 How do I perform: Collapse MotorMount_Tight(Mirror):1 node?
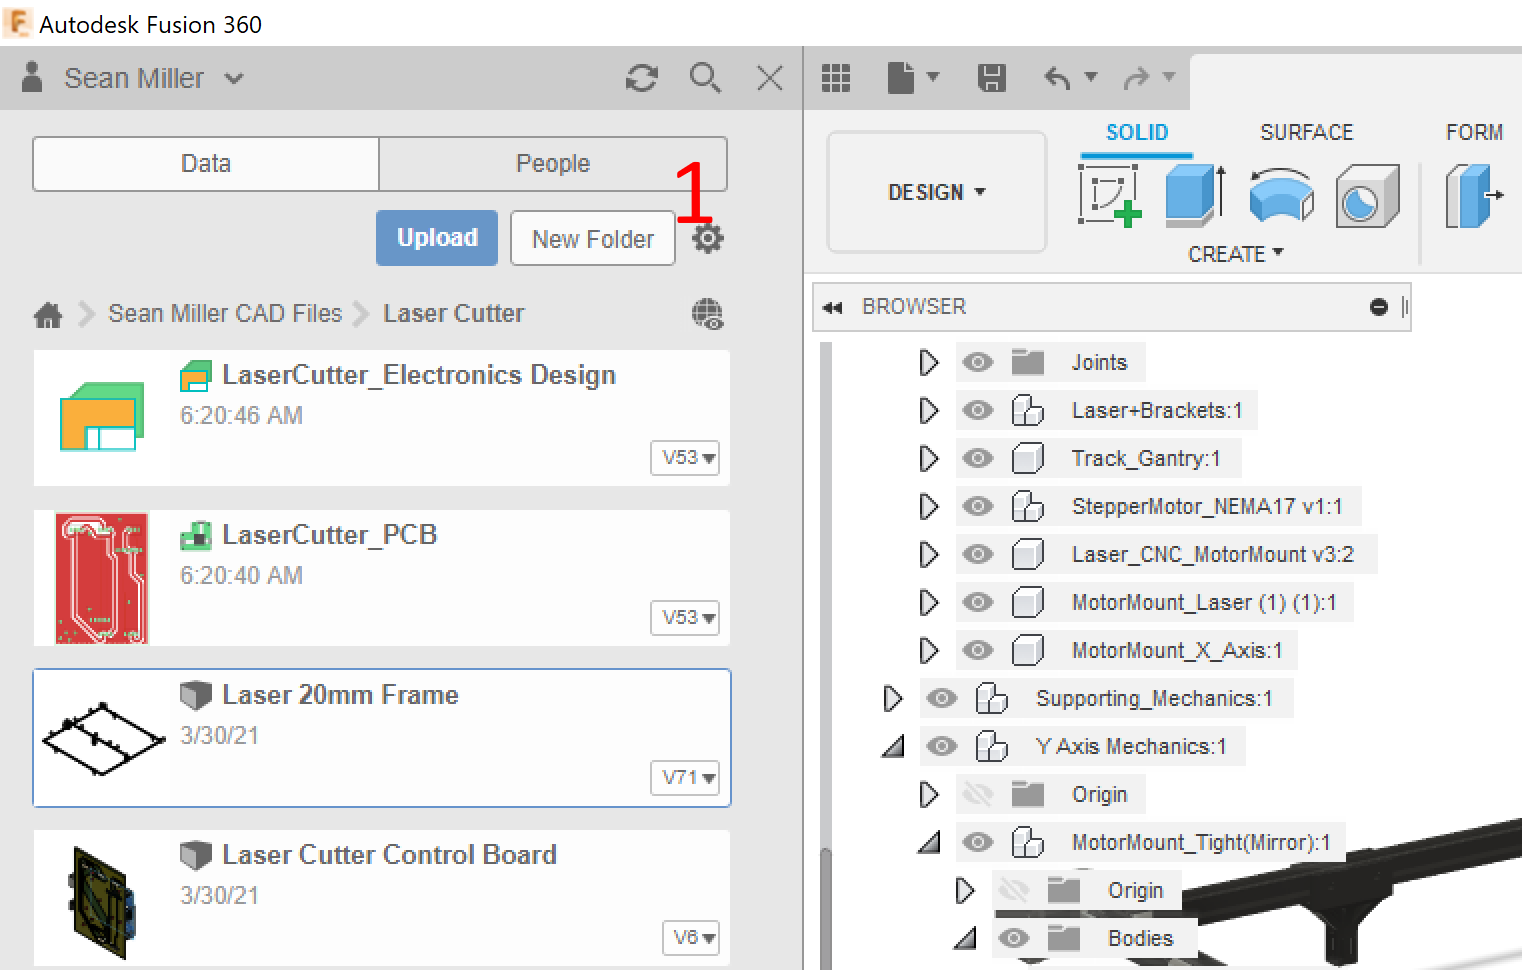(929, 842)
